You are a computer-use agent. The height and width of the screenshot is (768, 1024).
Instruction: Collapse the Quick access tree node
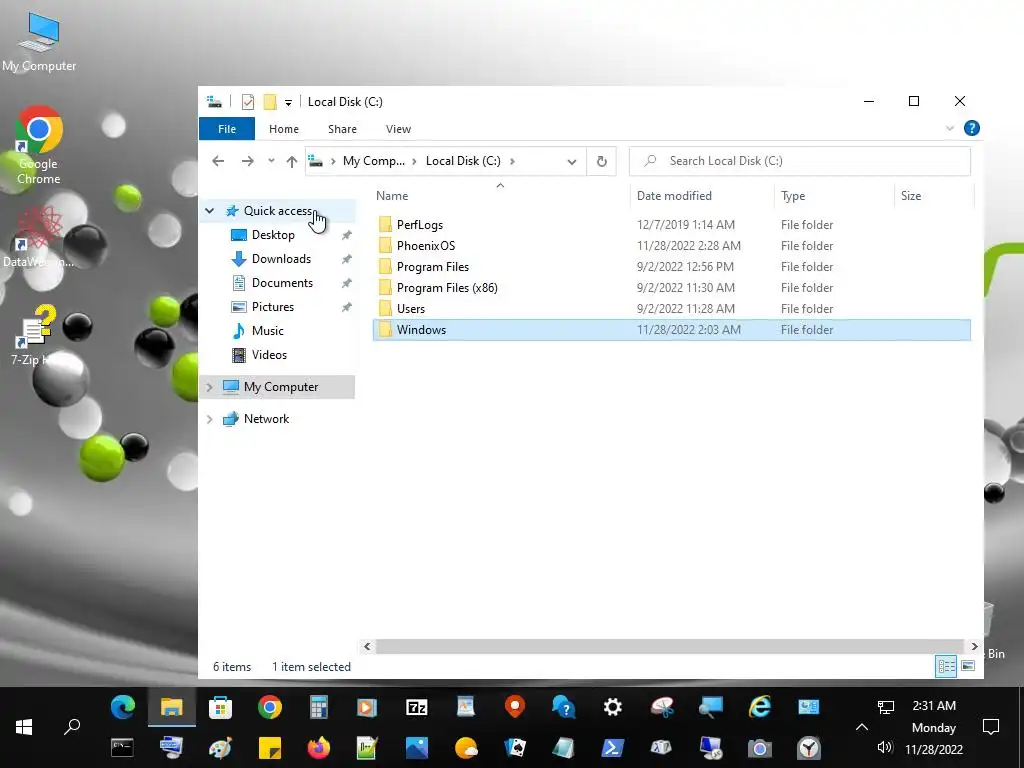pos(210,211)
